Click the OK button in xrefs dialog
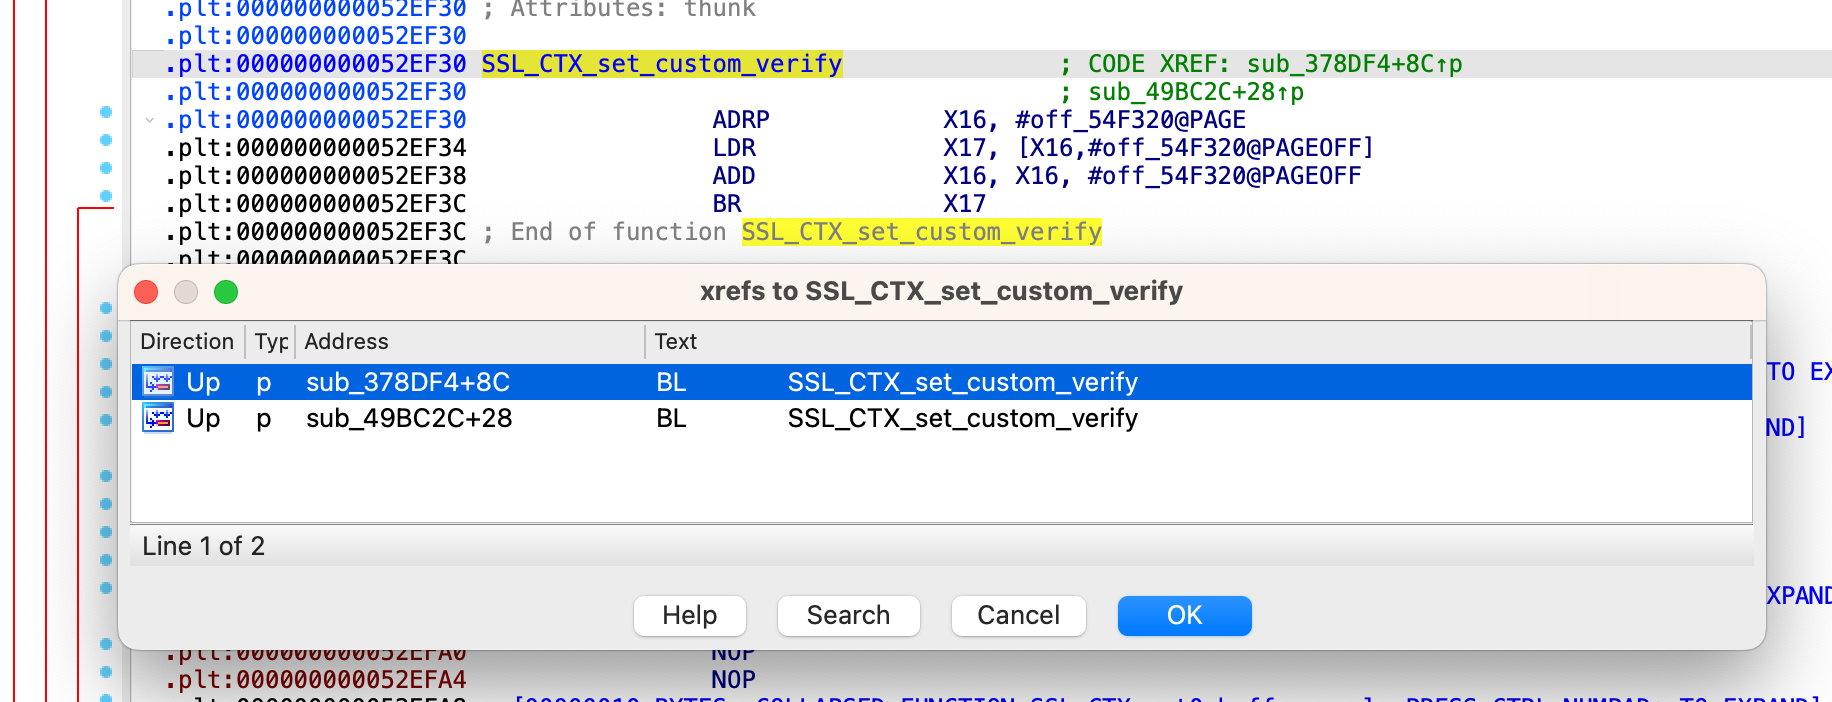Screen dimensions: 1832x702 (1184, 615)
